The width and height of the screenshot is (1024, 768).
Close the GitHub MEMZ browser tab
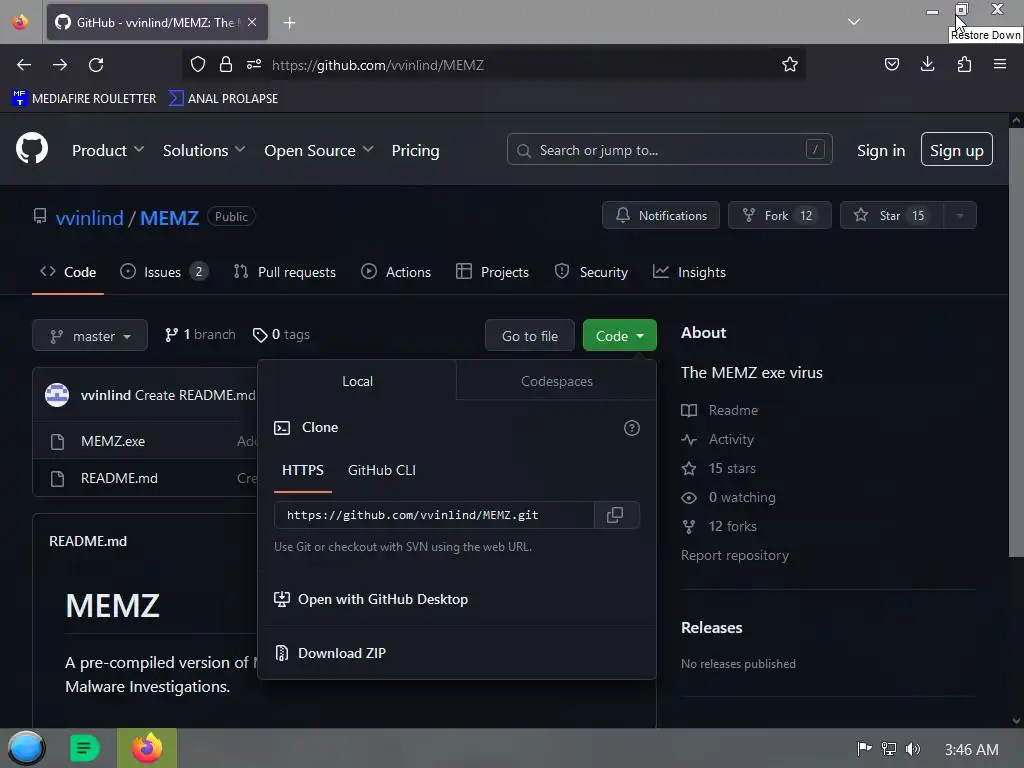pyautogui.click(x=252, y=22)
